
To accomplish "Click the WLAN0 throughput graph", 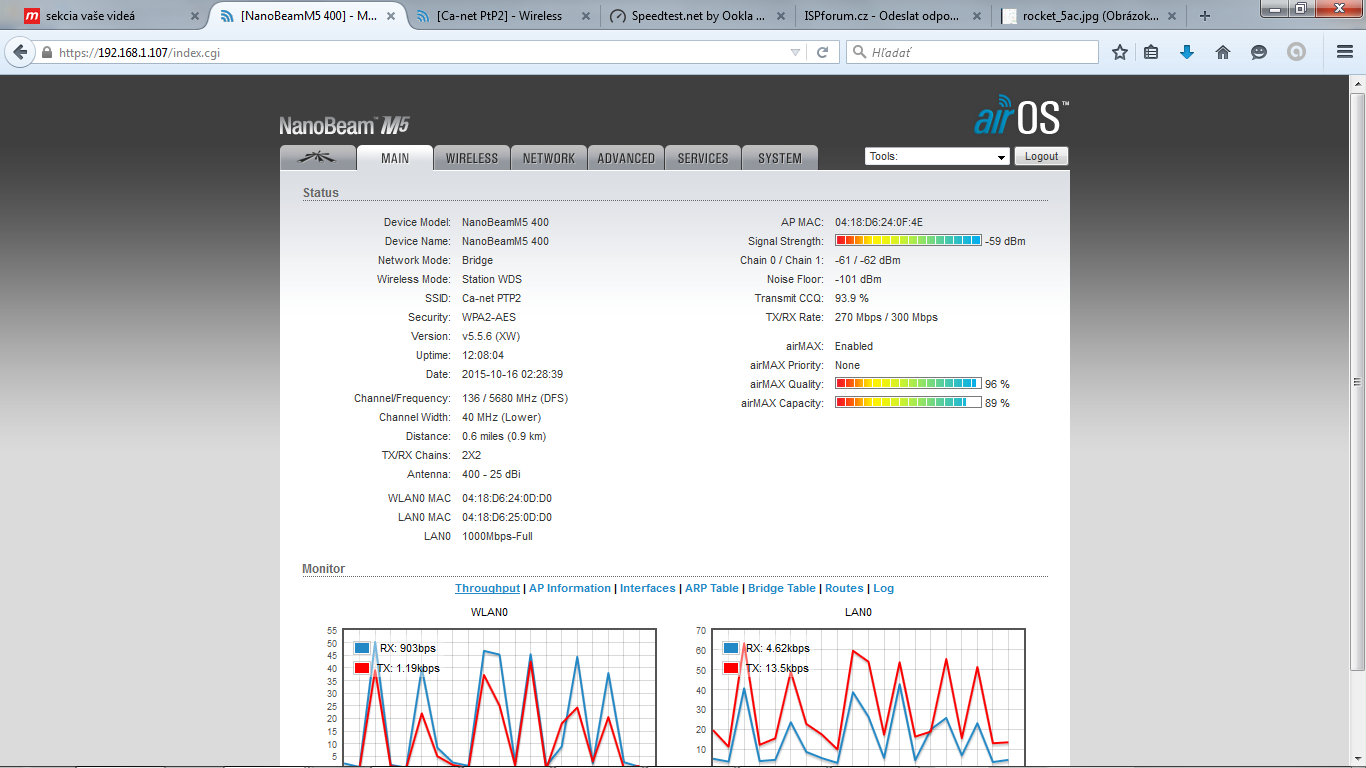I will pos(499,698).
